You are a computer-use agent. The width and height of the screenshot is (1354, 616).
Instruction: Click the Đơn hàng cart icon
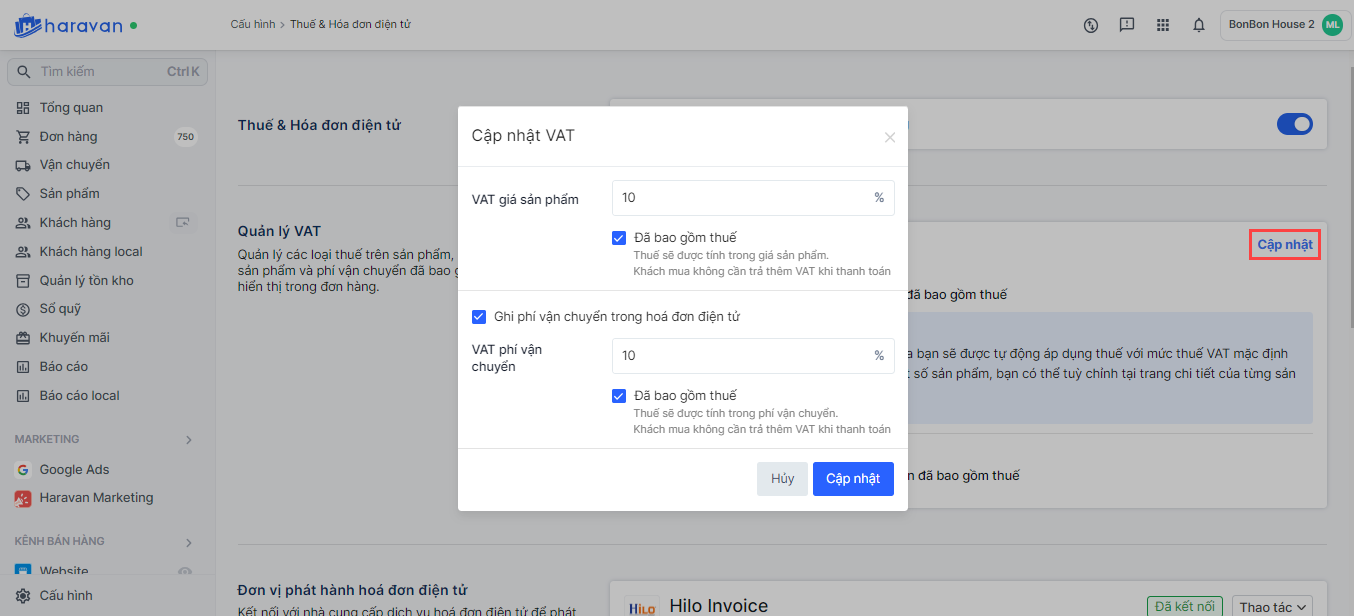(23, 137)
